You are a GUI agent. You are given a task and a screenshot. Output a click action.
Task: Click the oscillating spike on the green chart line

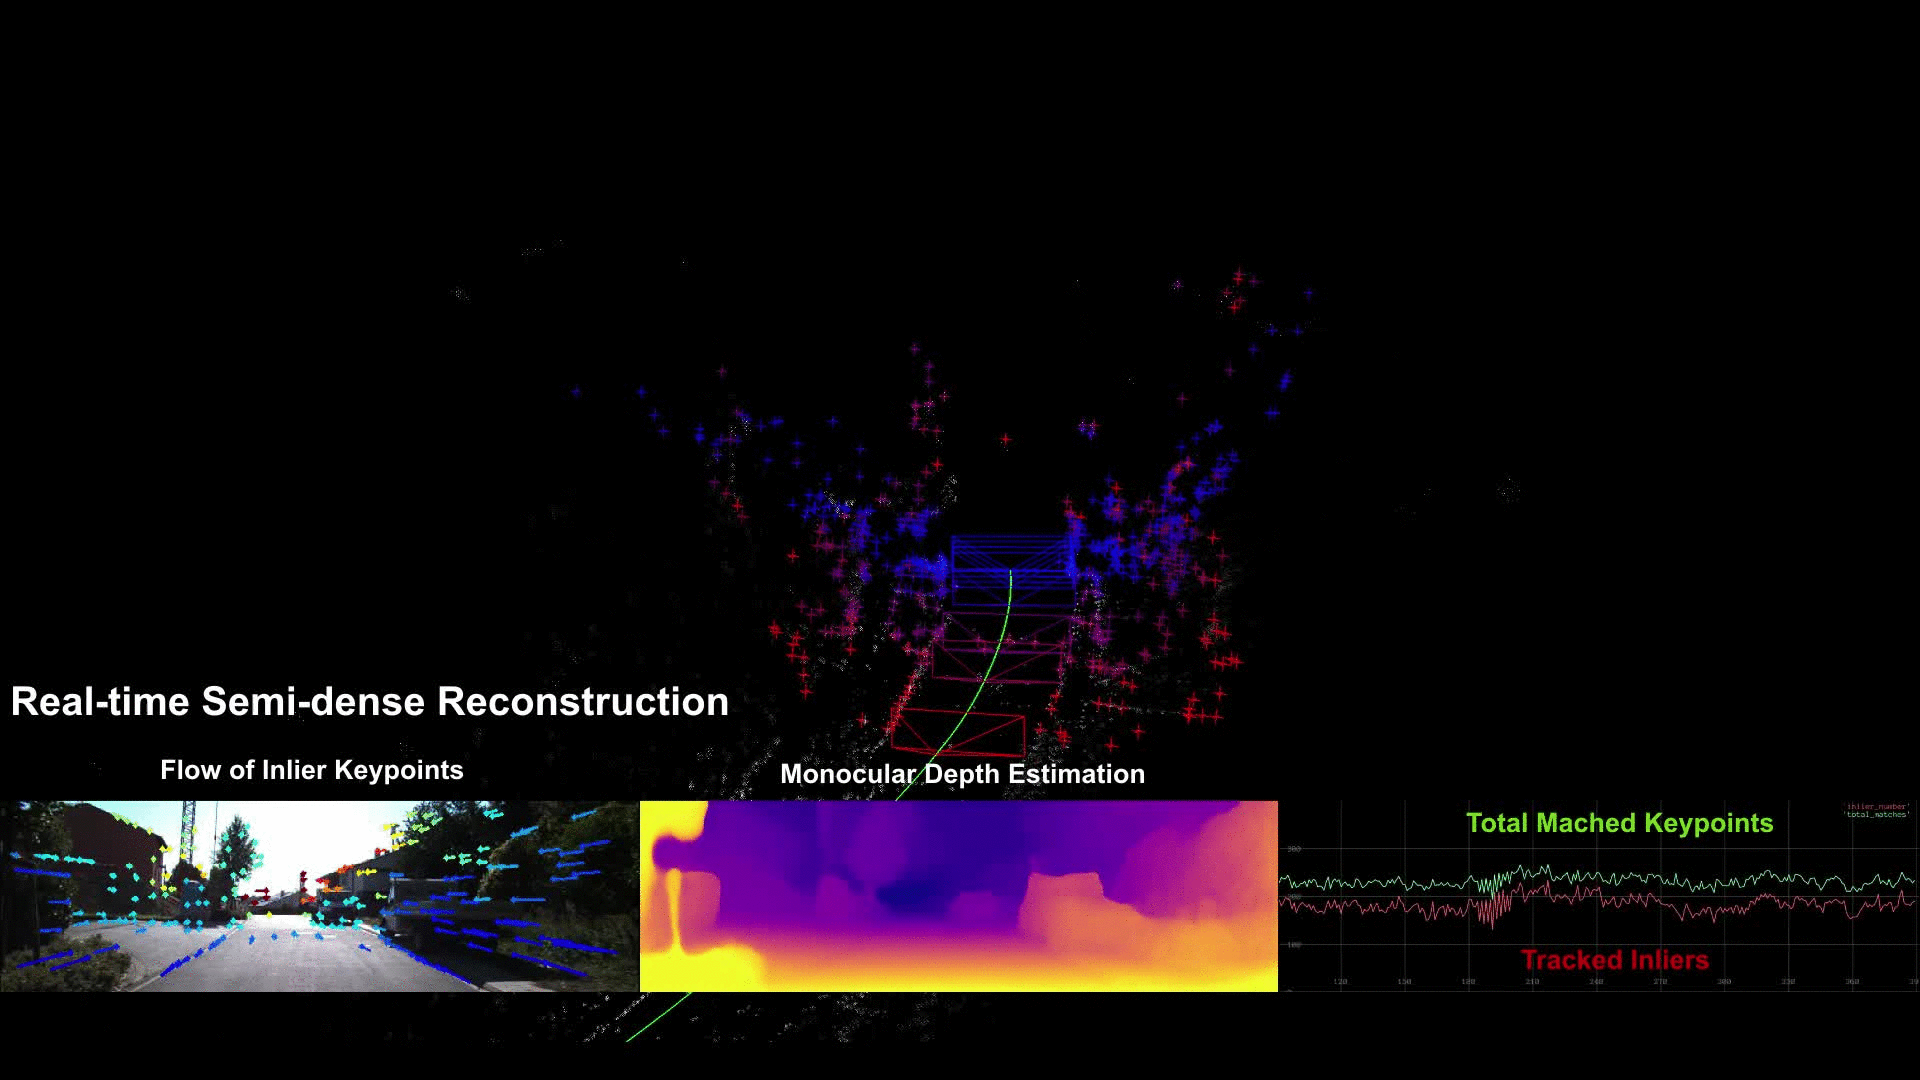pyautogui.click(x=1493, y=883)
